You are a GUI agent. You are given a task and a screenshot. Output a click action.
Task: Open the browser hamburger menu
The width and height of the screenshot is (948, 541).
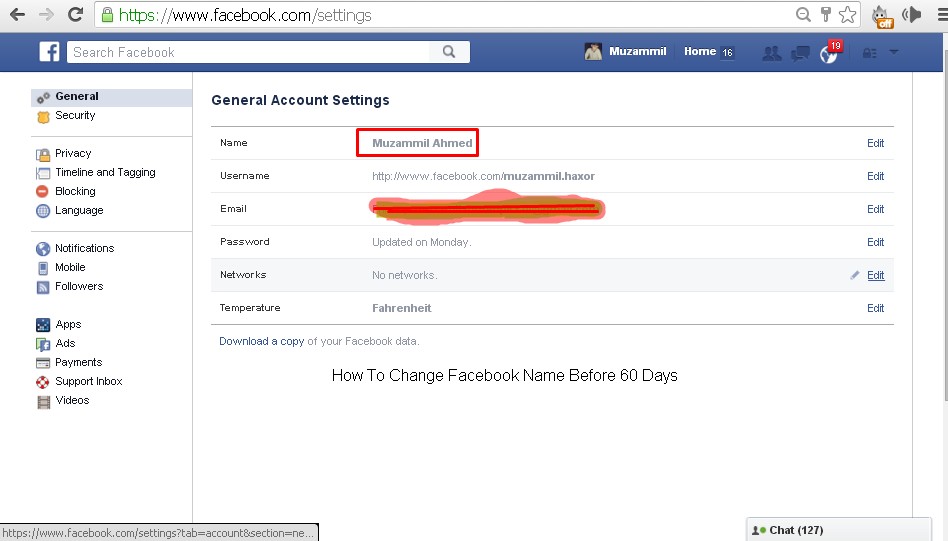pyautogui.click(x=942, y=15)
